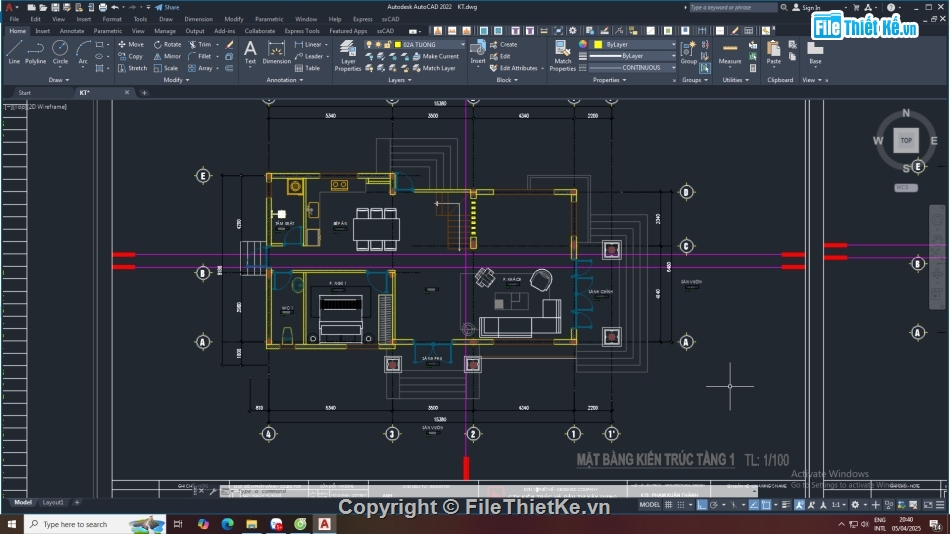This screenshot has height=534, width=950.
Task: Click the object color wheel swatch
Action: [583, 44]
